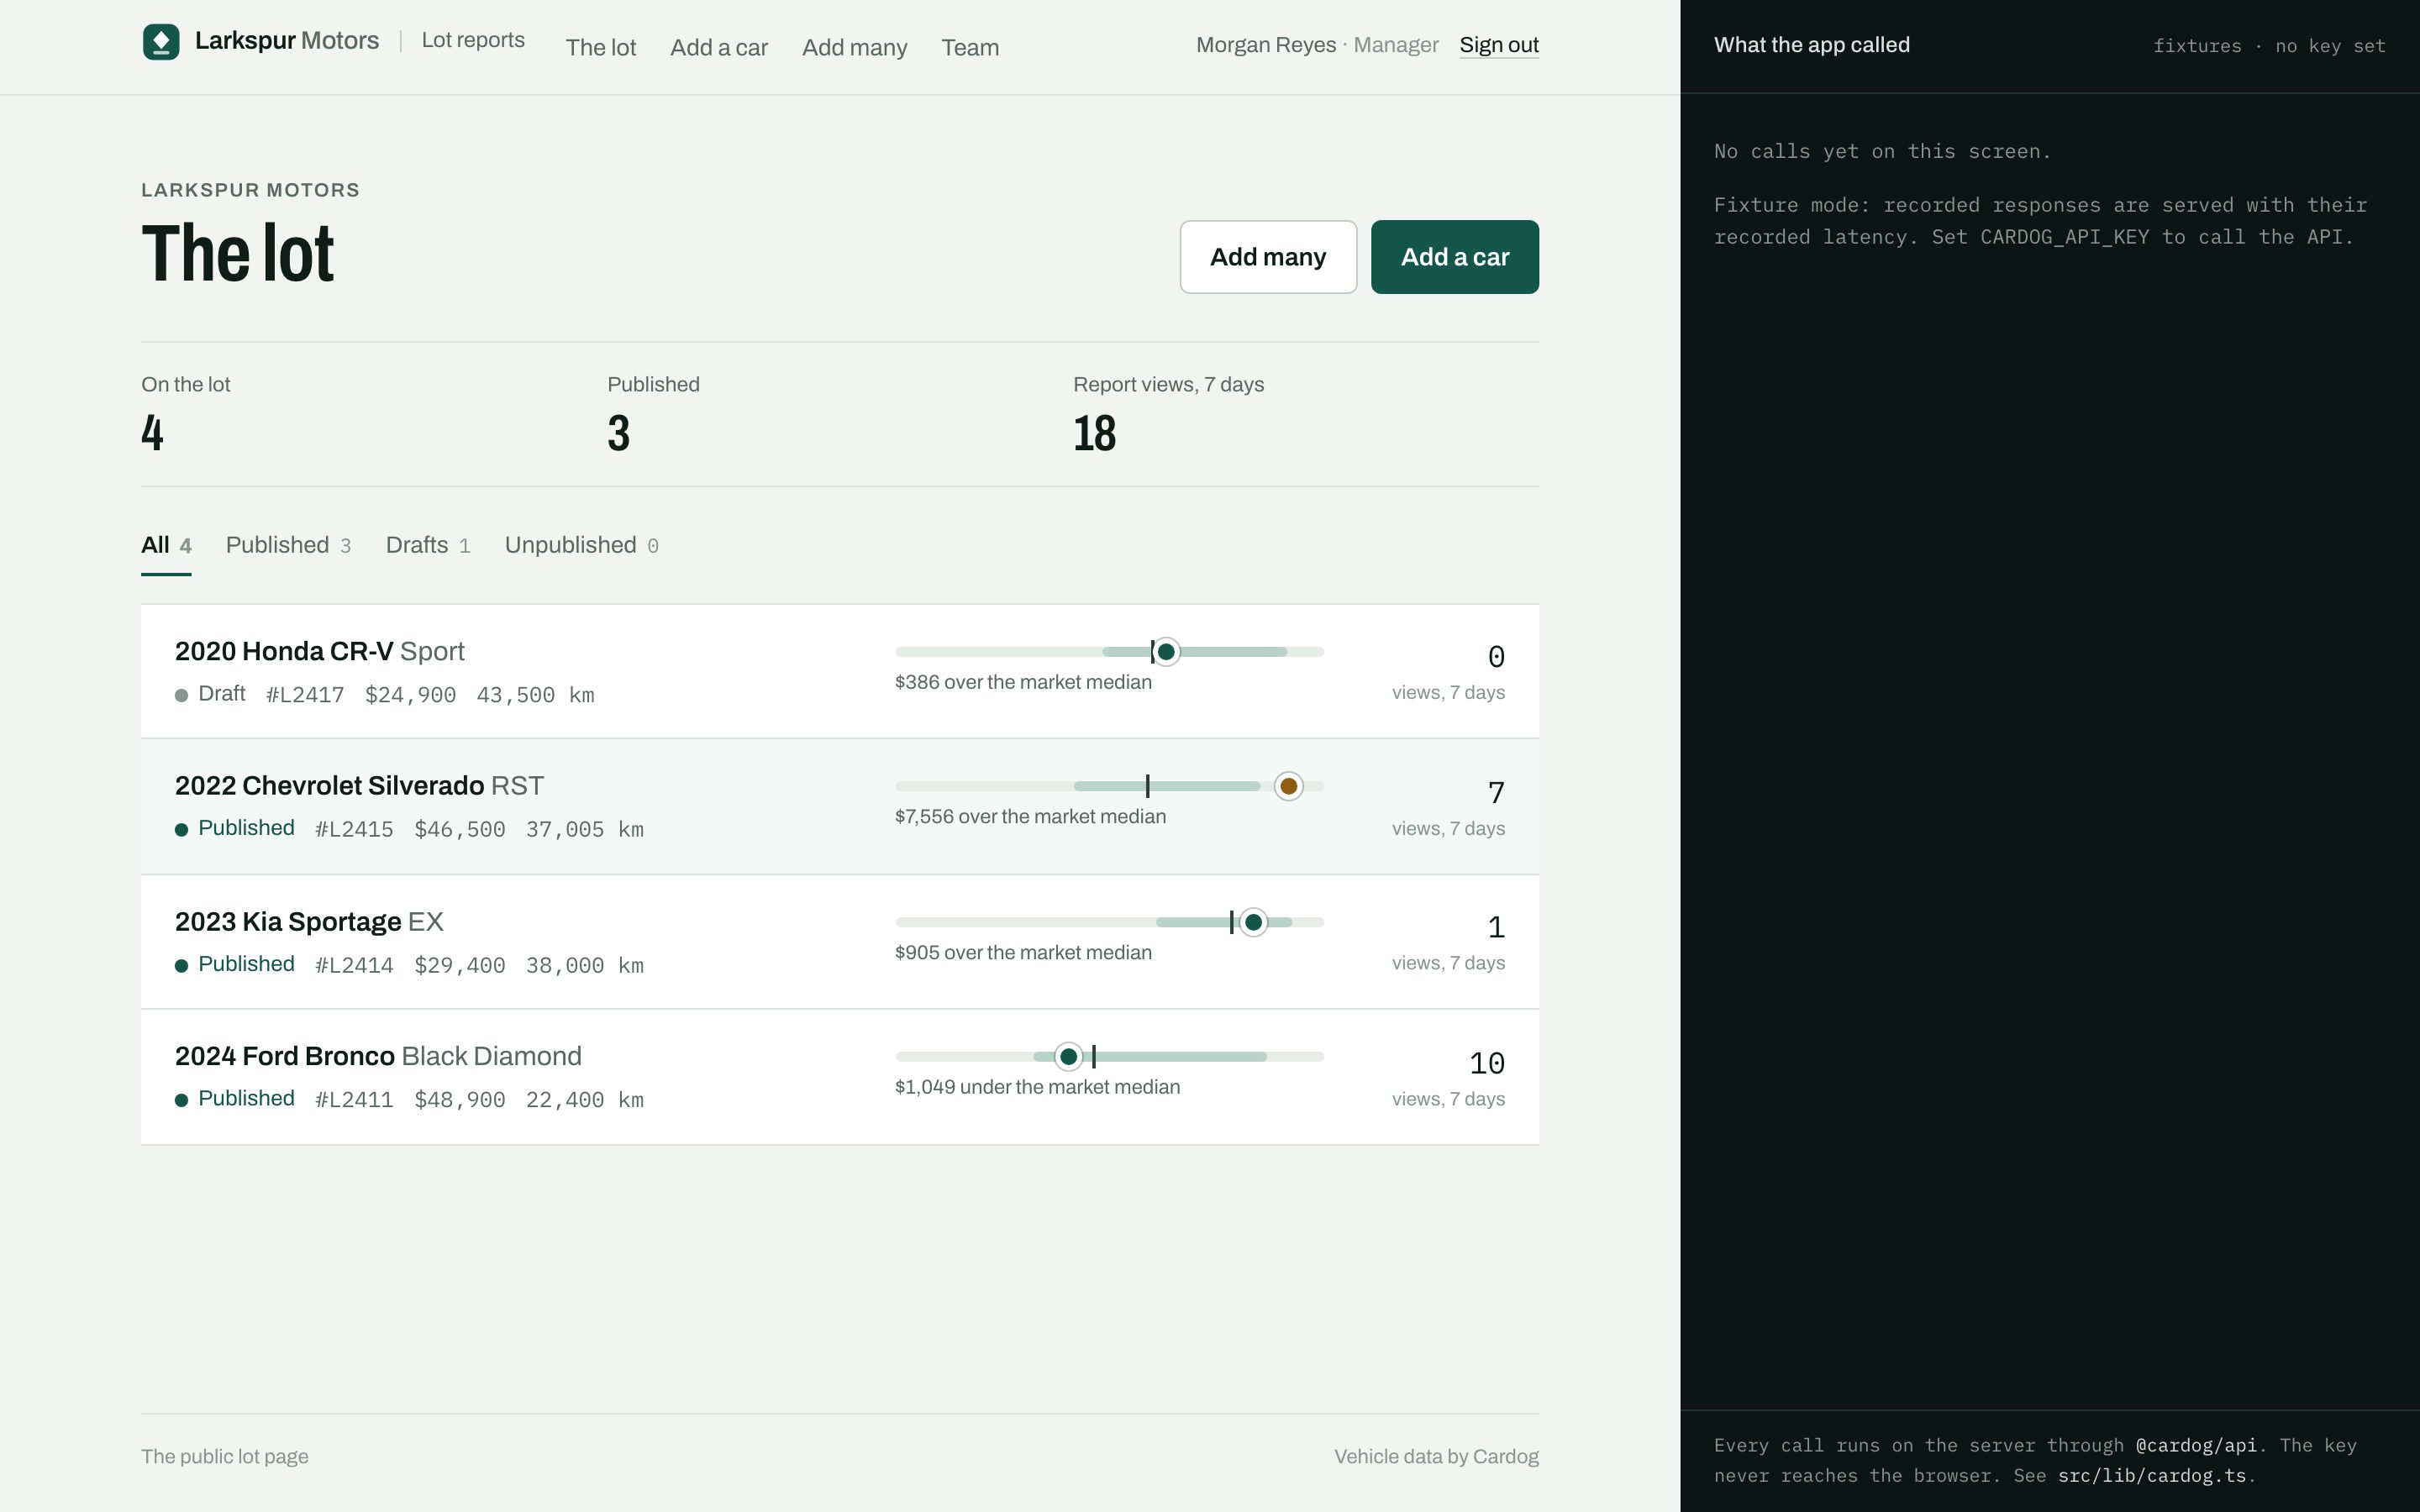Sign out of the account
This screenshot has width=2420, height=1512.
tap(1499, 45)
